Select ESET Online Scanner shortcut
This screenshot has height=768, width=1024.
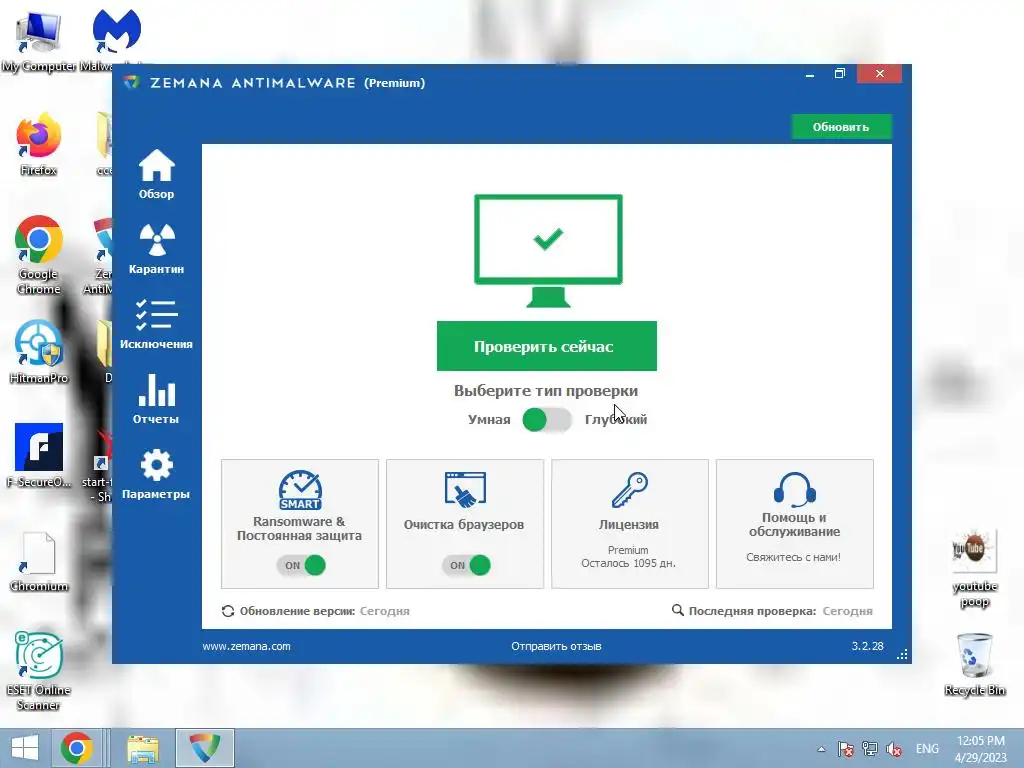tap(39, 671)
